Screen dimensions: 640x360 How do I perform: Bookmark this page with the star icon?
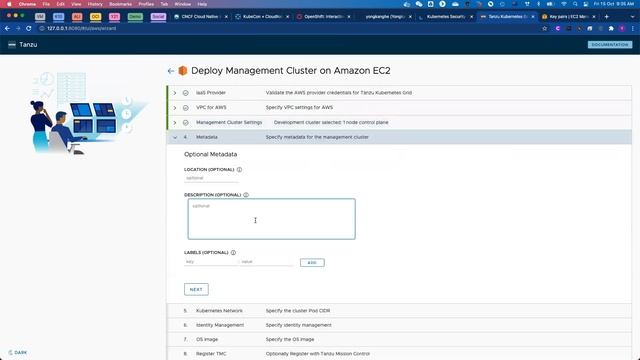544,28
